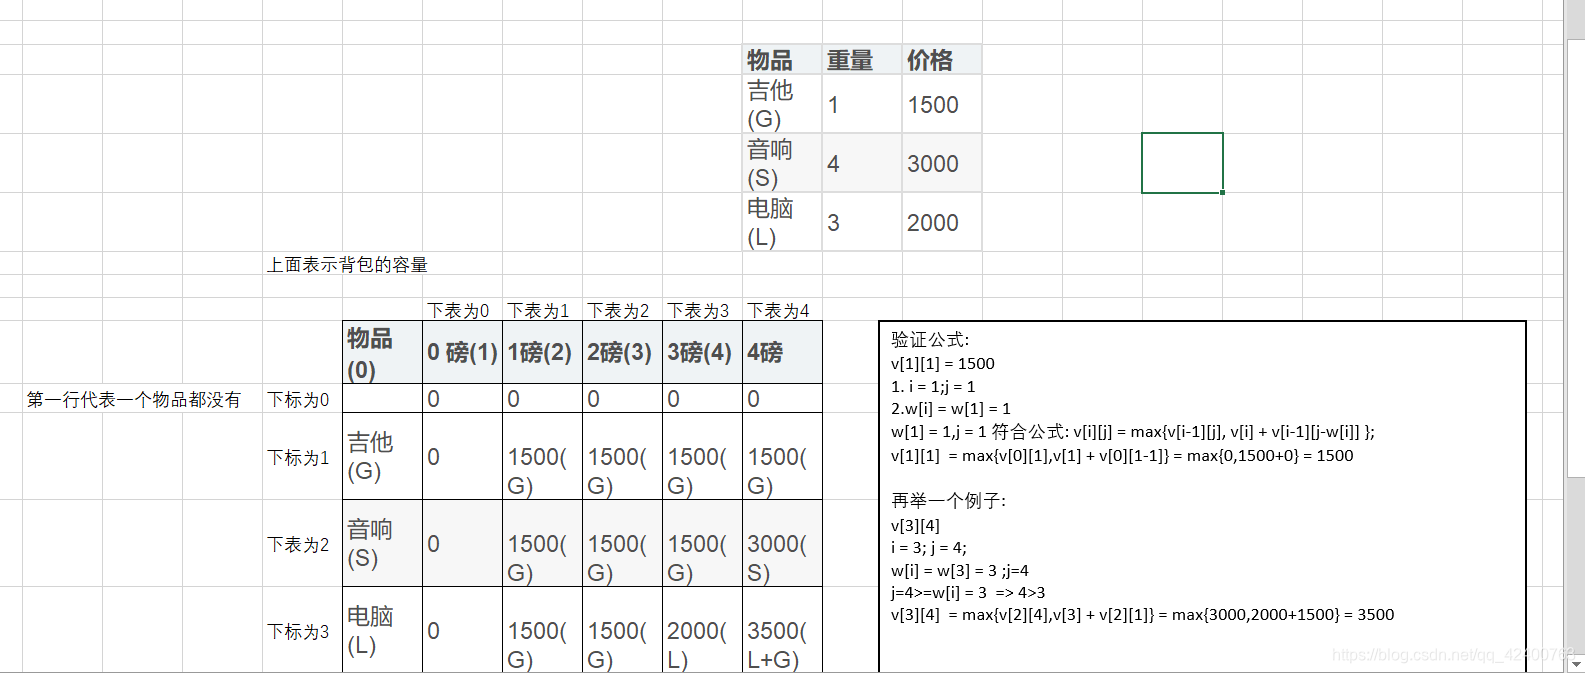Select the 下表为0 column label
Screen dimensions: 1585x673
pos(459,311)
